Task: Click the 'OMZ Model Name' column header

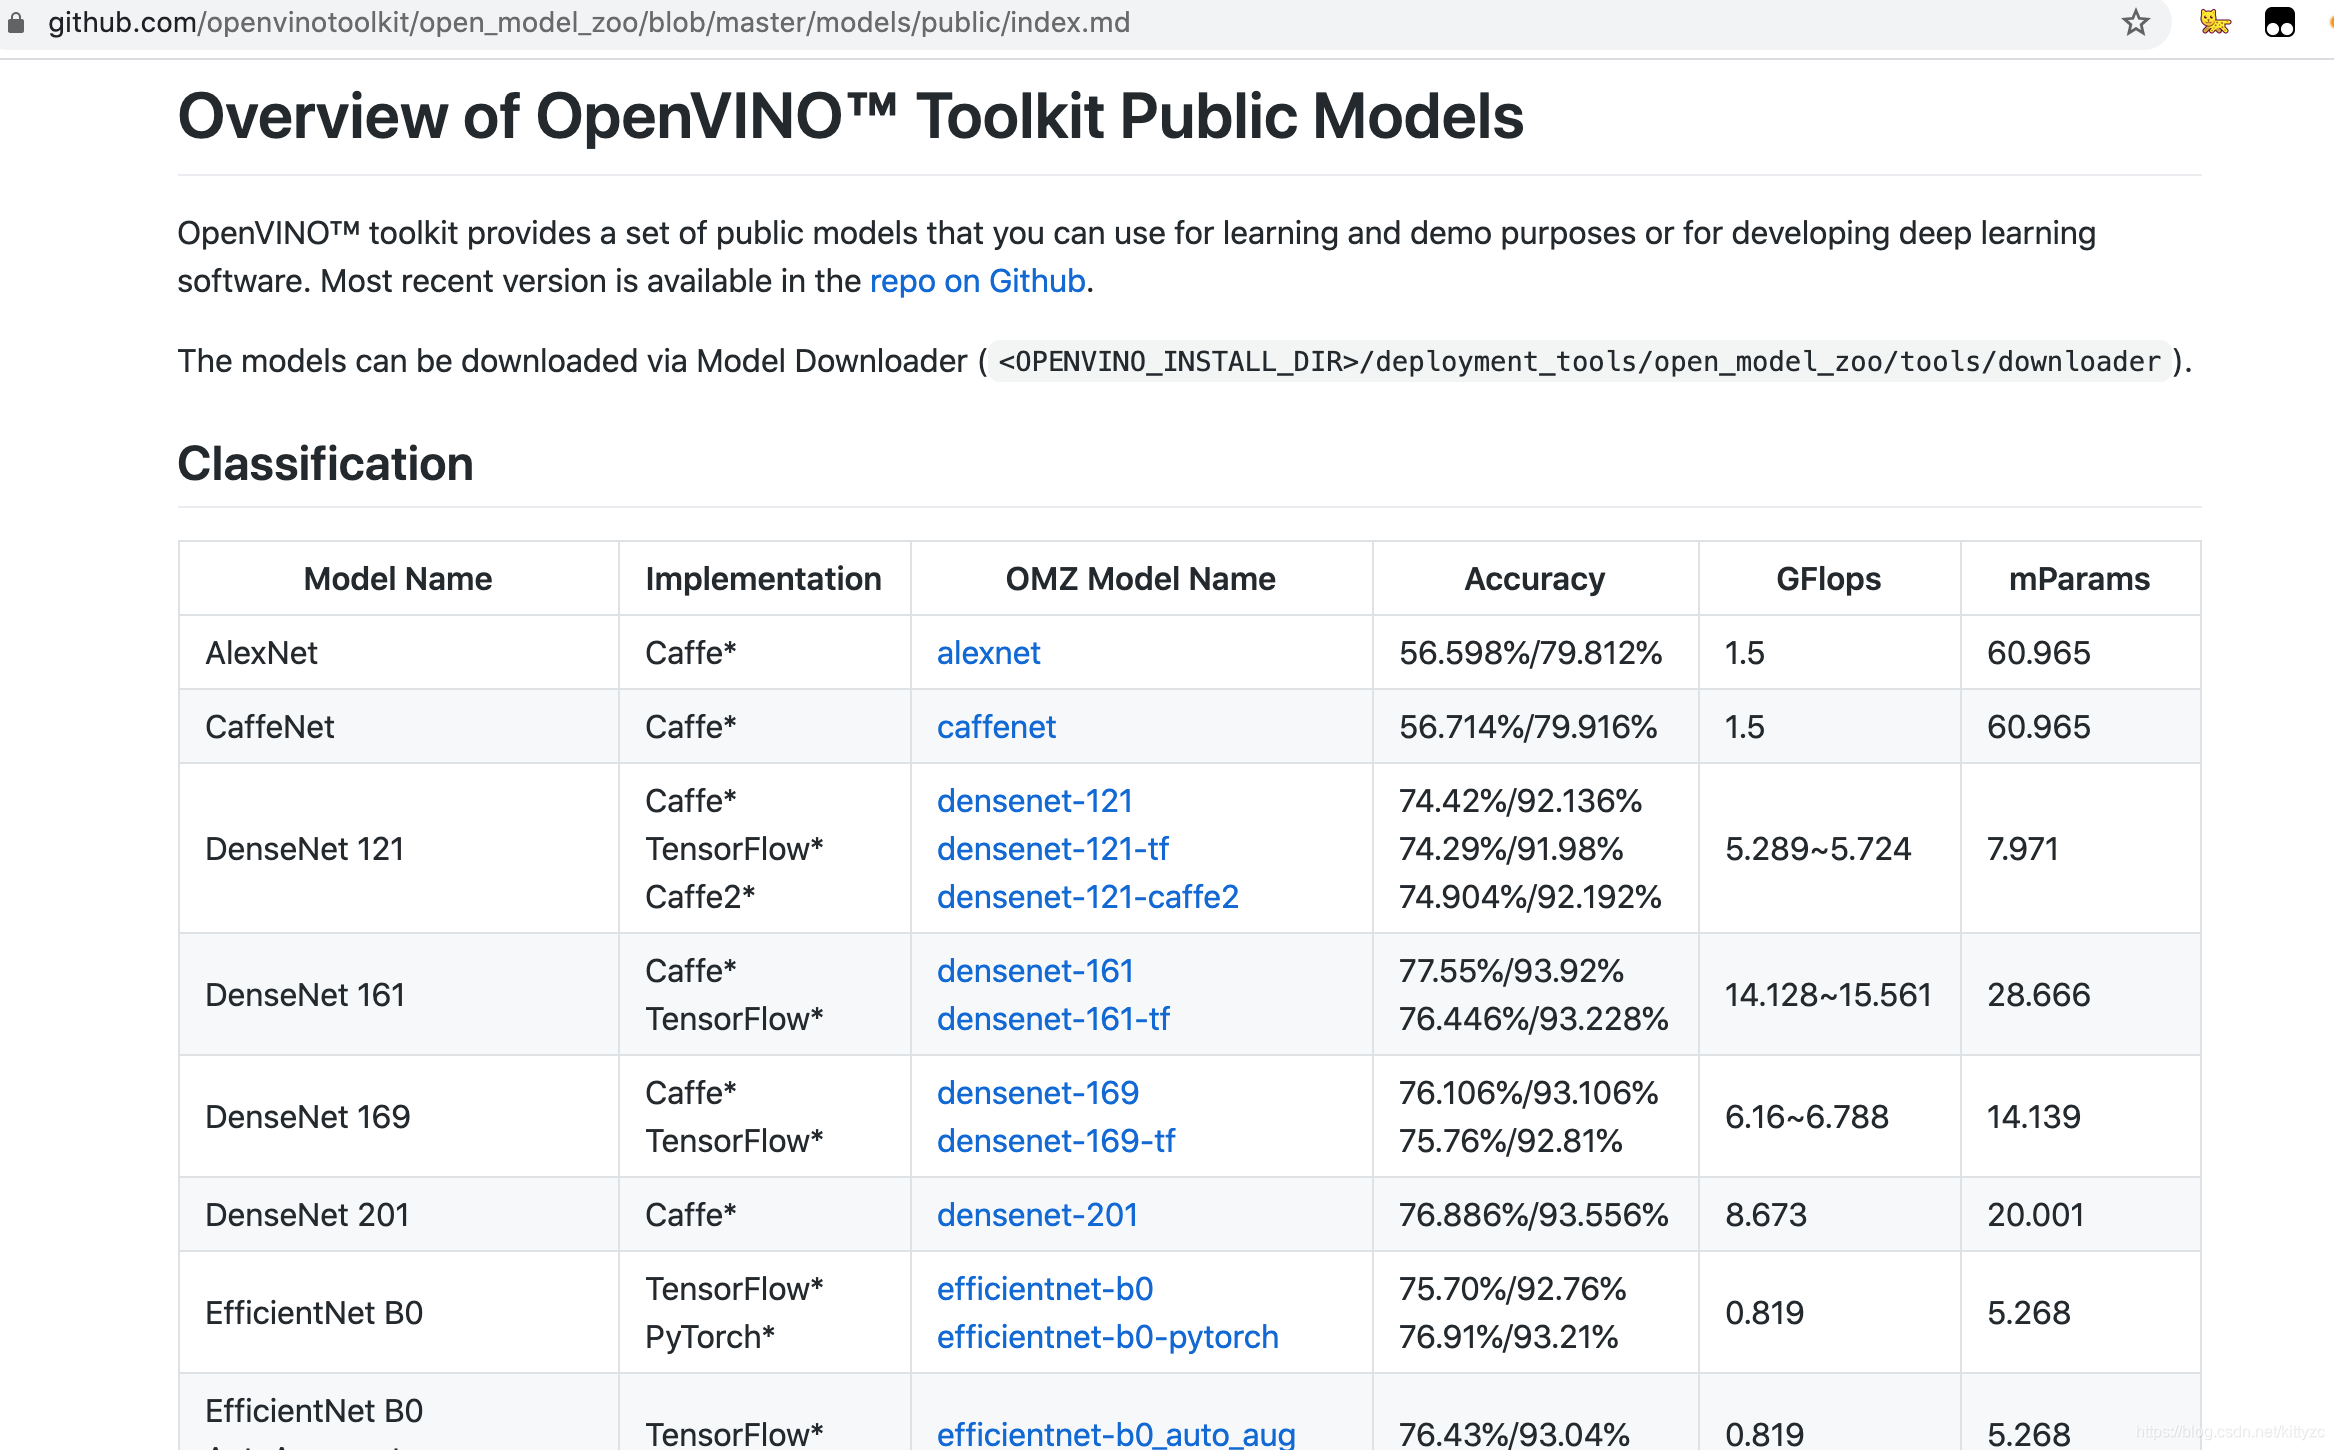Action: coord(1140,579)
